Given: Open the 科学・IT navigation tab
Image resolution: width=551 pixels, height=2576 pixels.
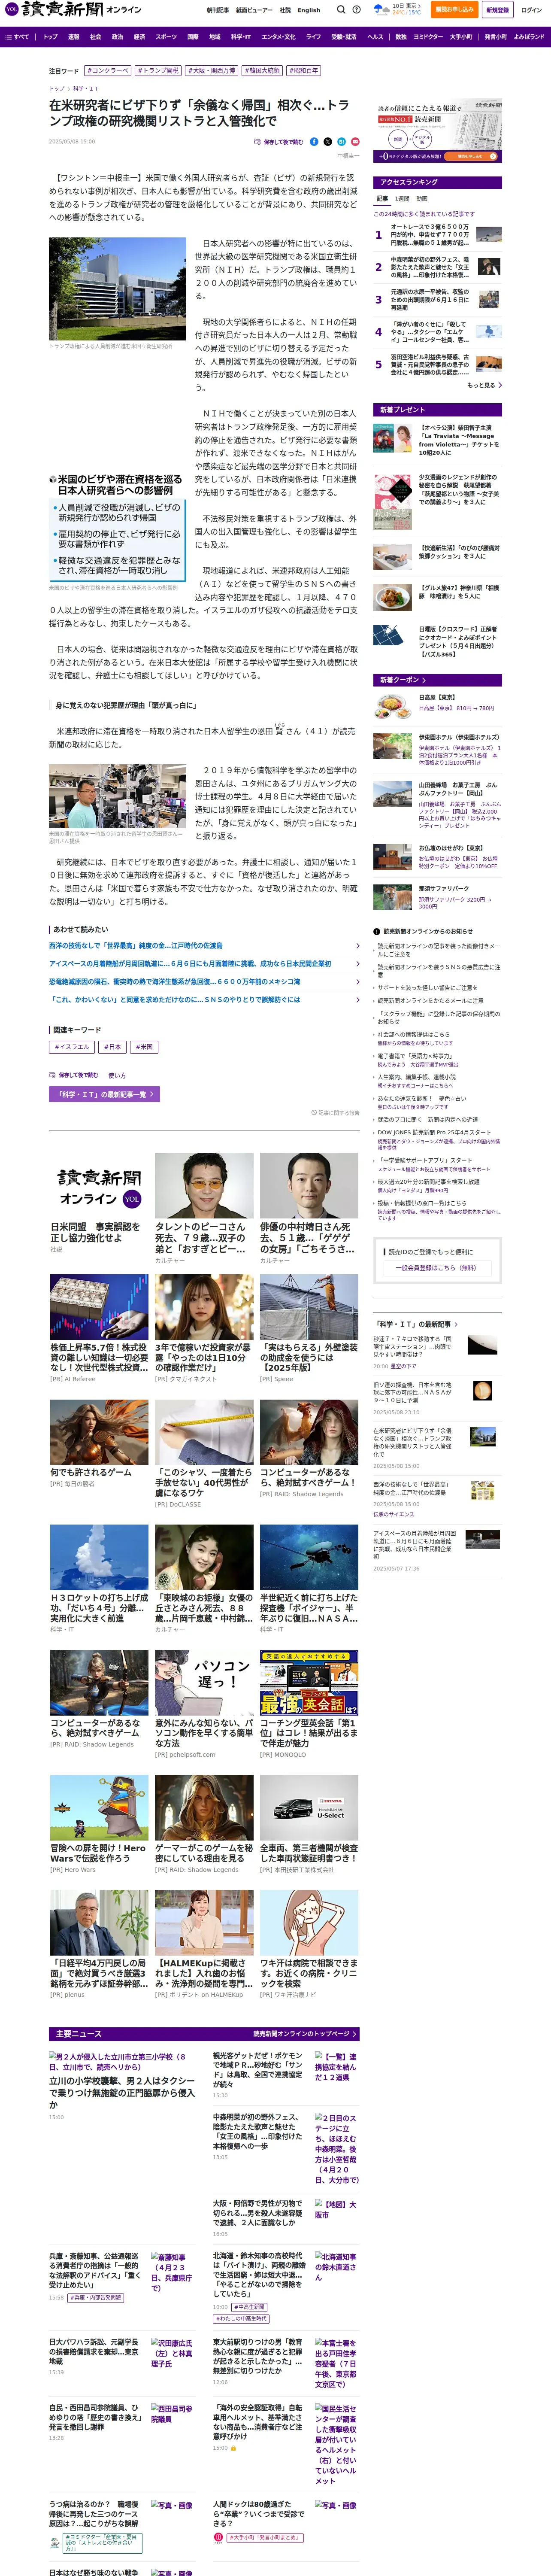Looking at the screenshot, I should (241, 37).
